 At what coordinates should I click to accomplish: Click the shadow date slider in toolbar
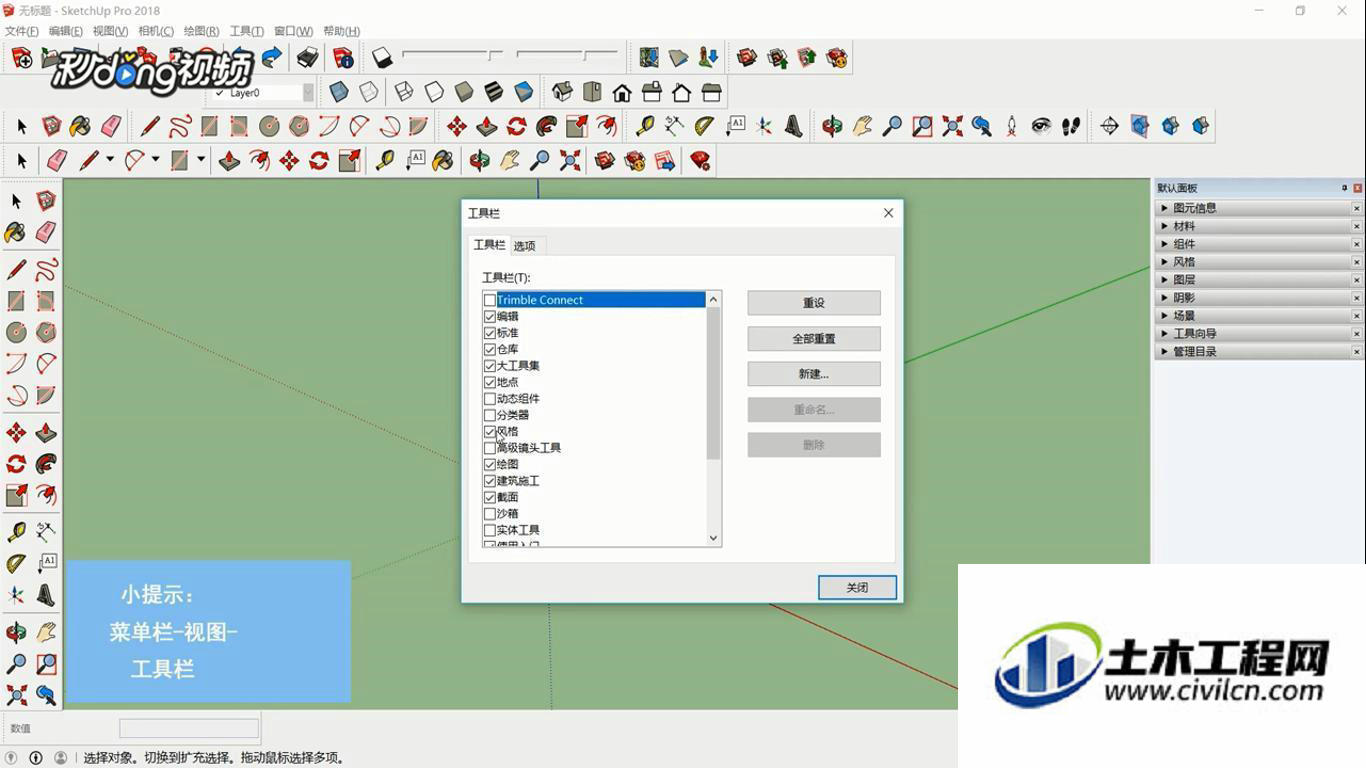coord(453,55)
